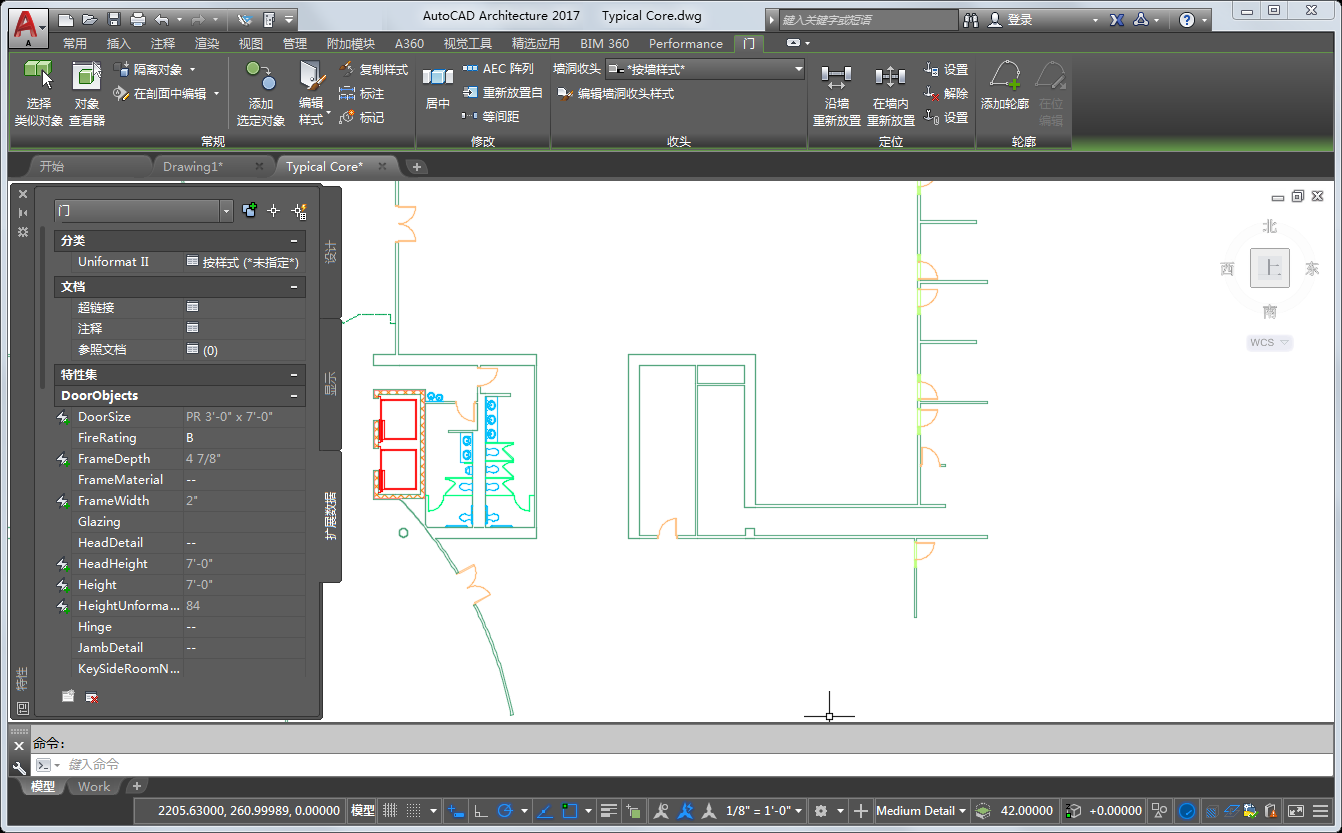
Task: Open the 注释 ribbon tab
Action: [163, 44]
